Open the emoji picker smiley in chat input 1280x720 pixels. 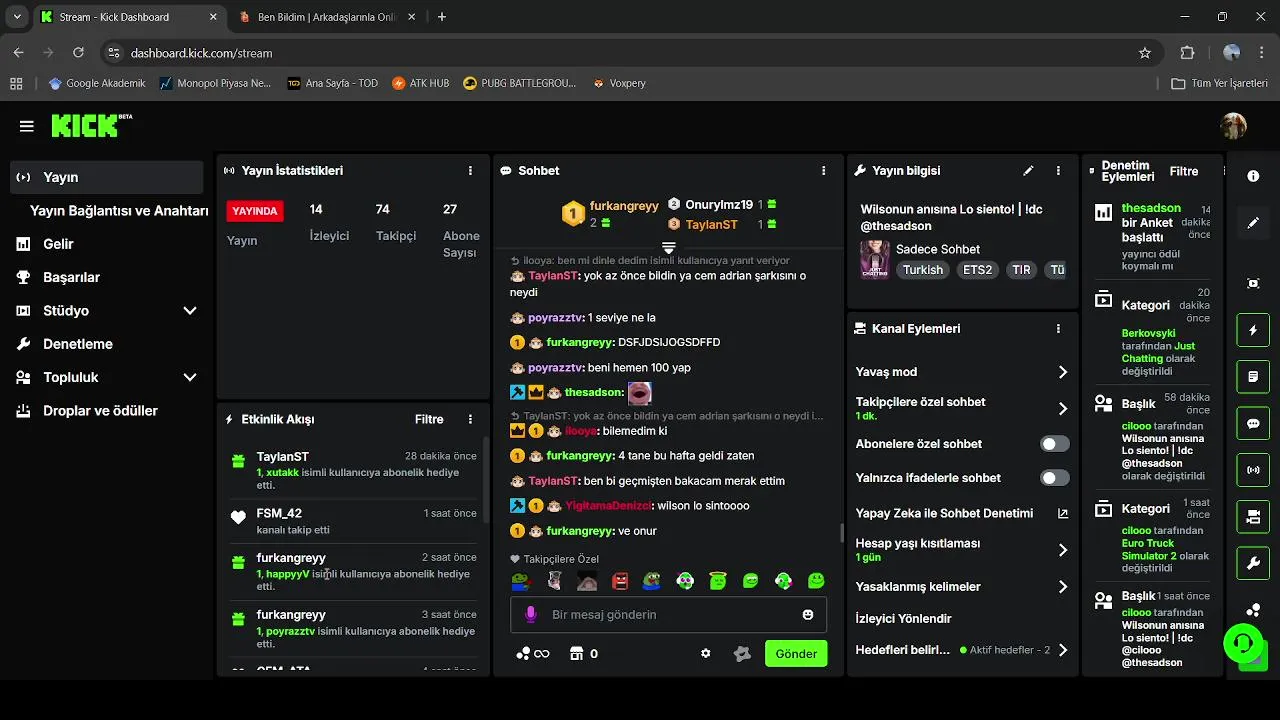(808, 614)
